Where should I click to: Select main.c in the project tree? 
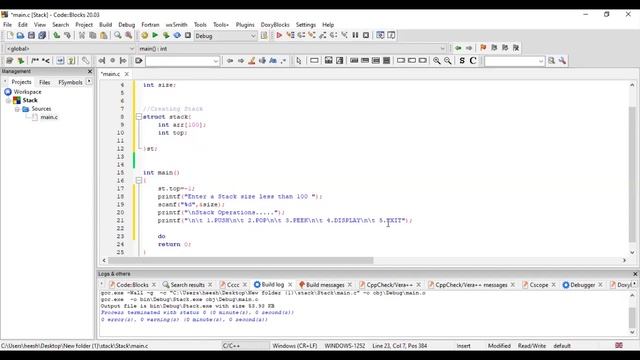point(49,117)
